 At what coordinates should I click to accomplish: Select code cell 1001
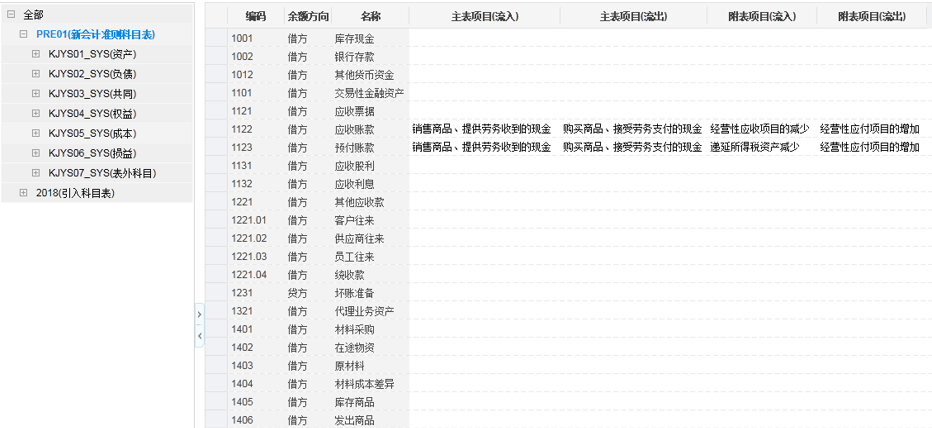pyautogui.click(x=256, y=39)
